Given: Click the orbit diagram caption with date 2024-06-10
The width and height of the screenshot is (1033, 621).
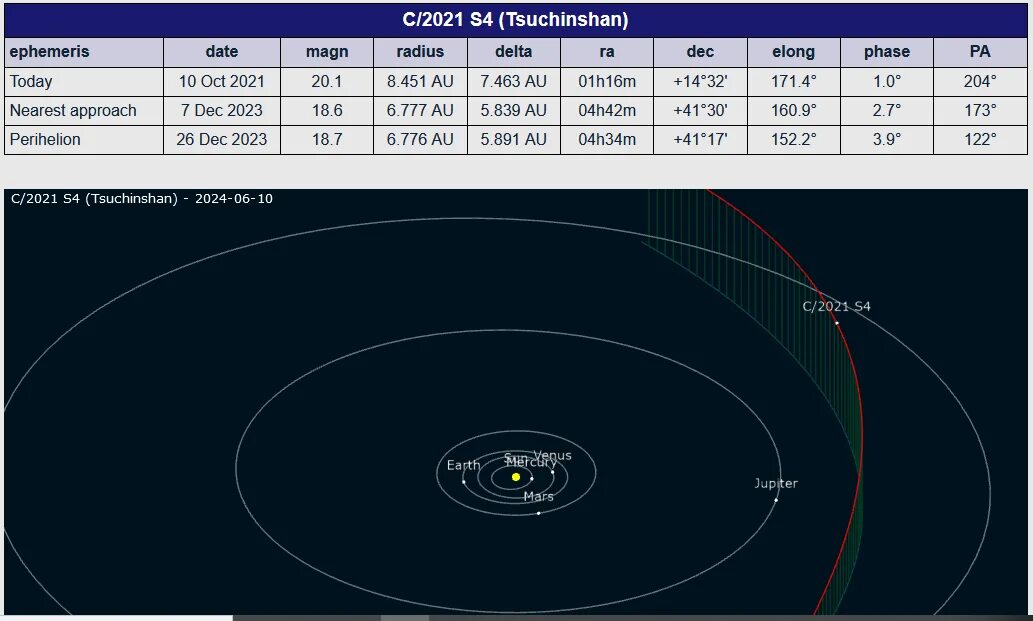Looking at the screenshot, I should pyautogui.click(x=142, y=198).
